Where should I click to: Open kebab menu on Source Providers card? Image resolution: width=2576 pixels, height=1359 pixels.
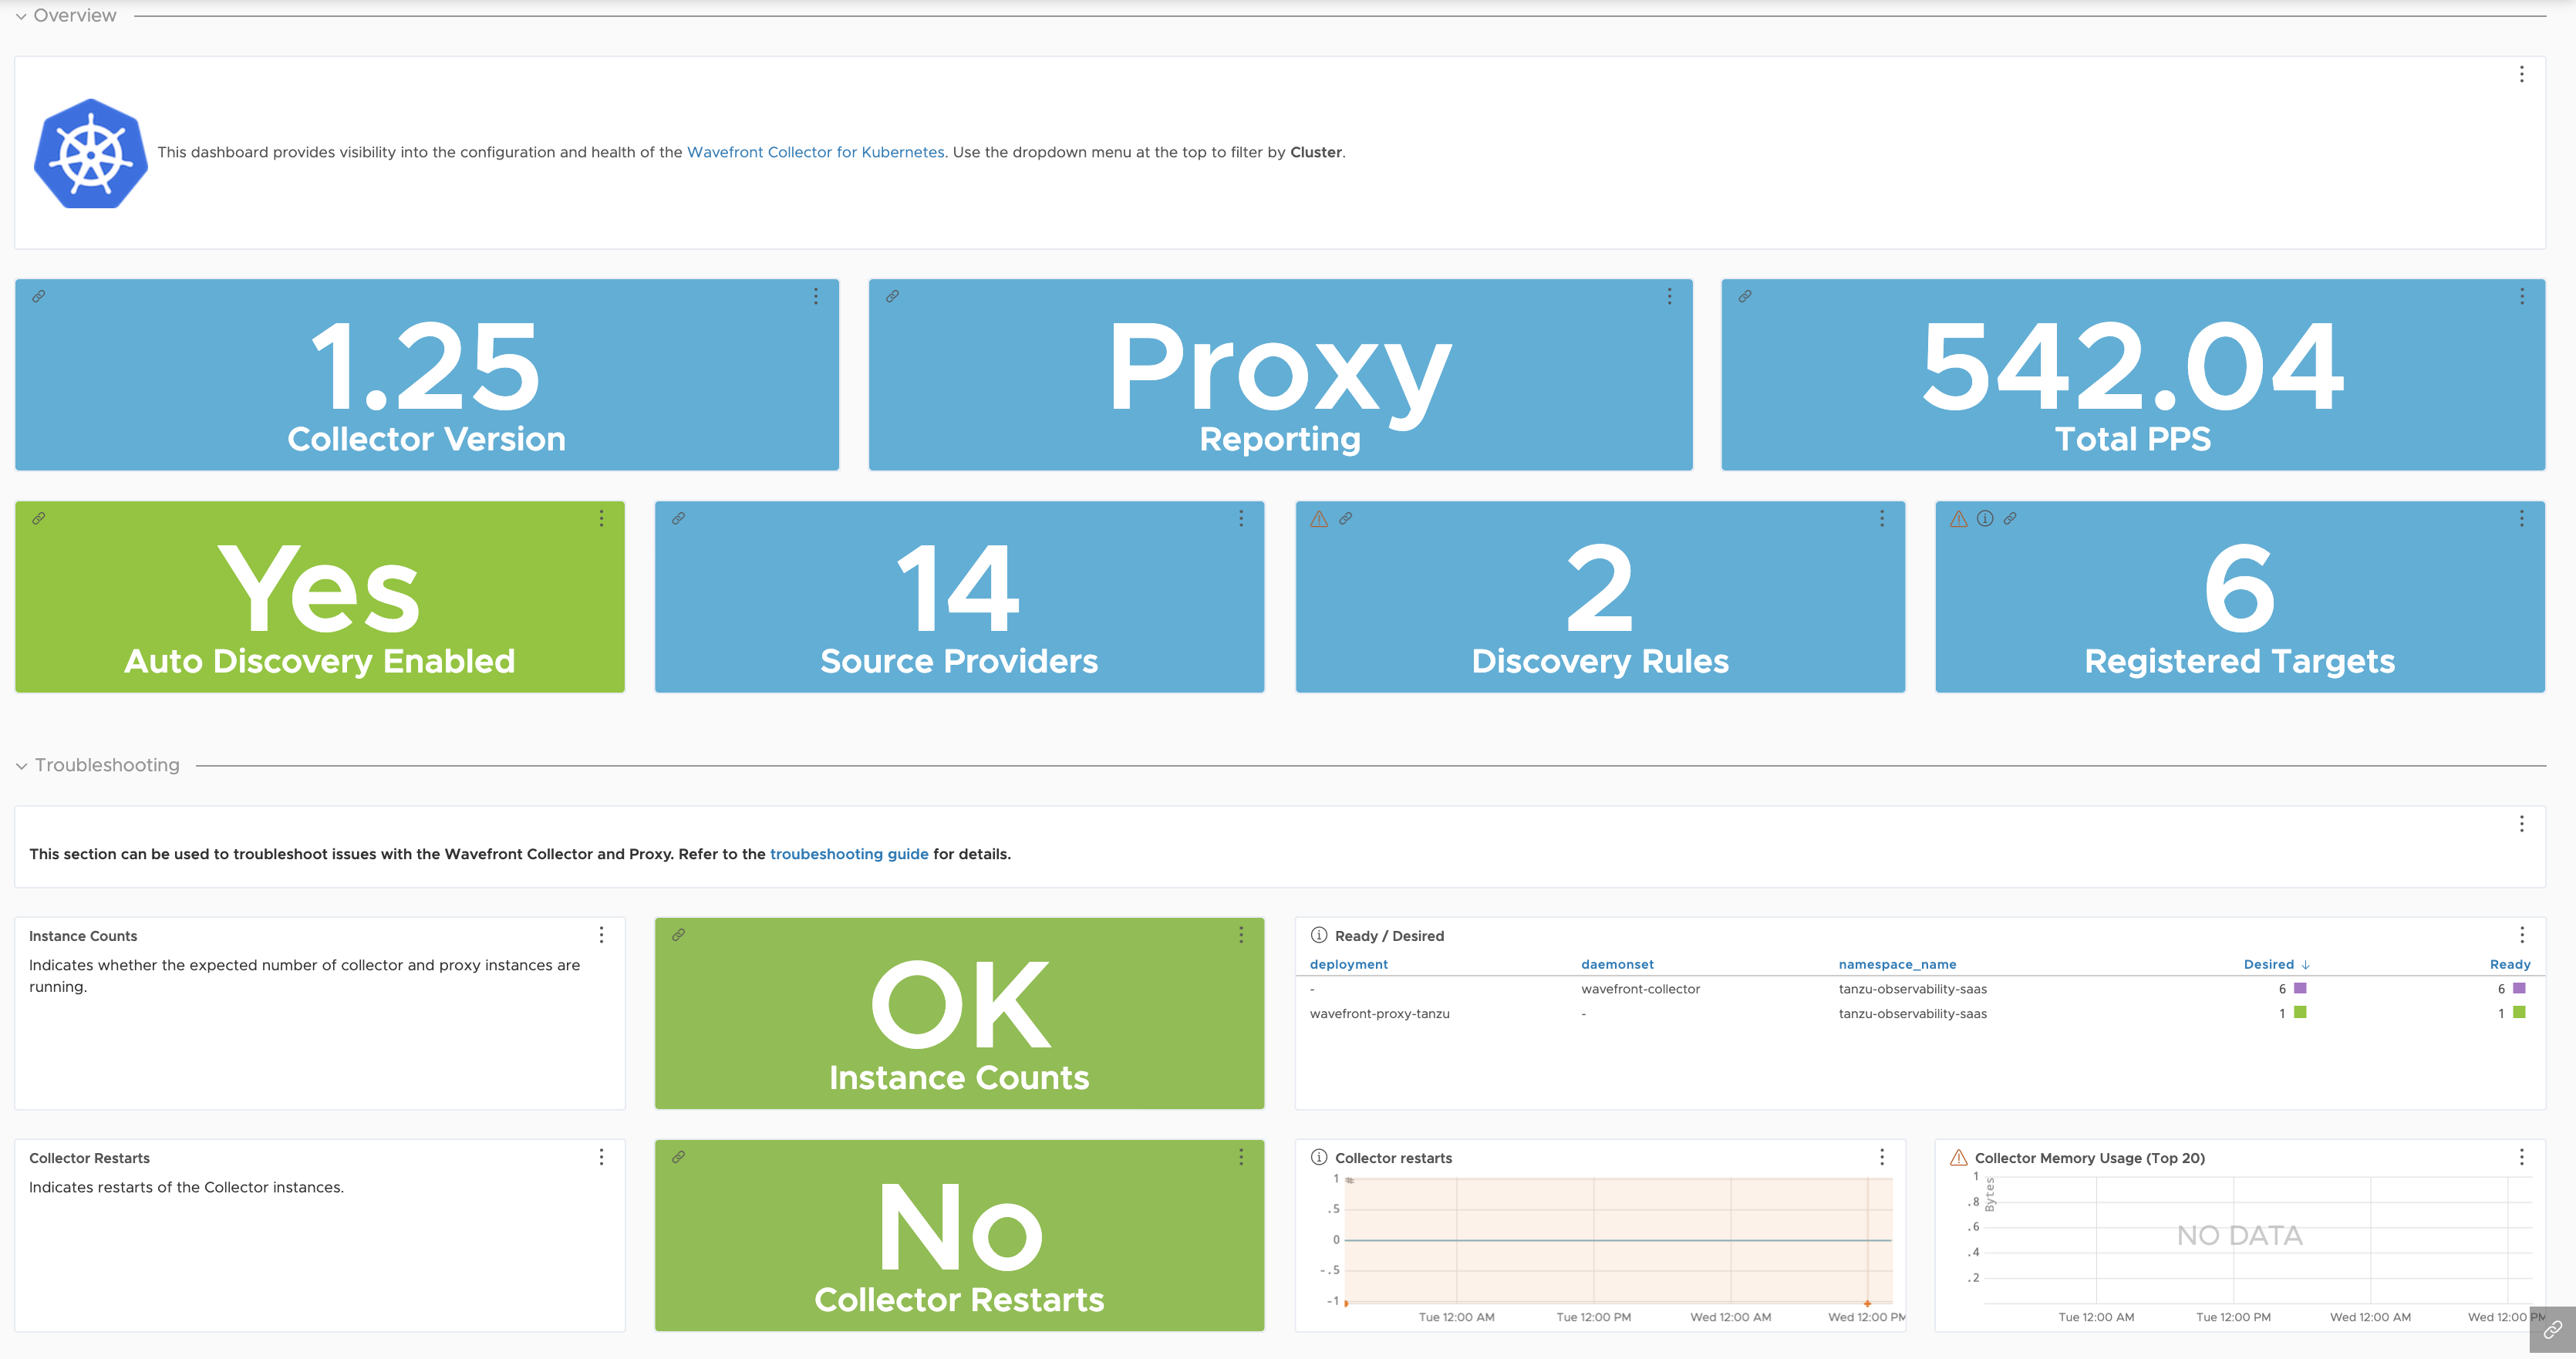pos(1241,518)
